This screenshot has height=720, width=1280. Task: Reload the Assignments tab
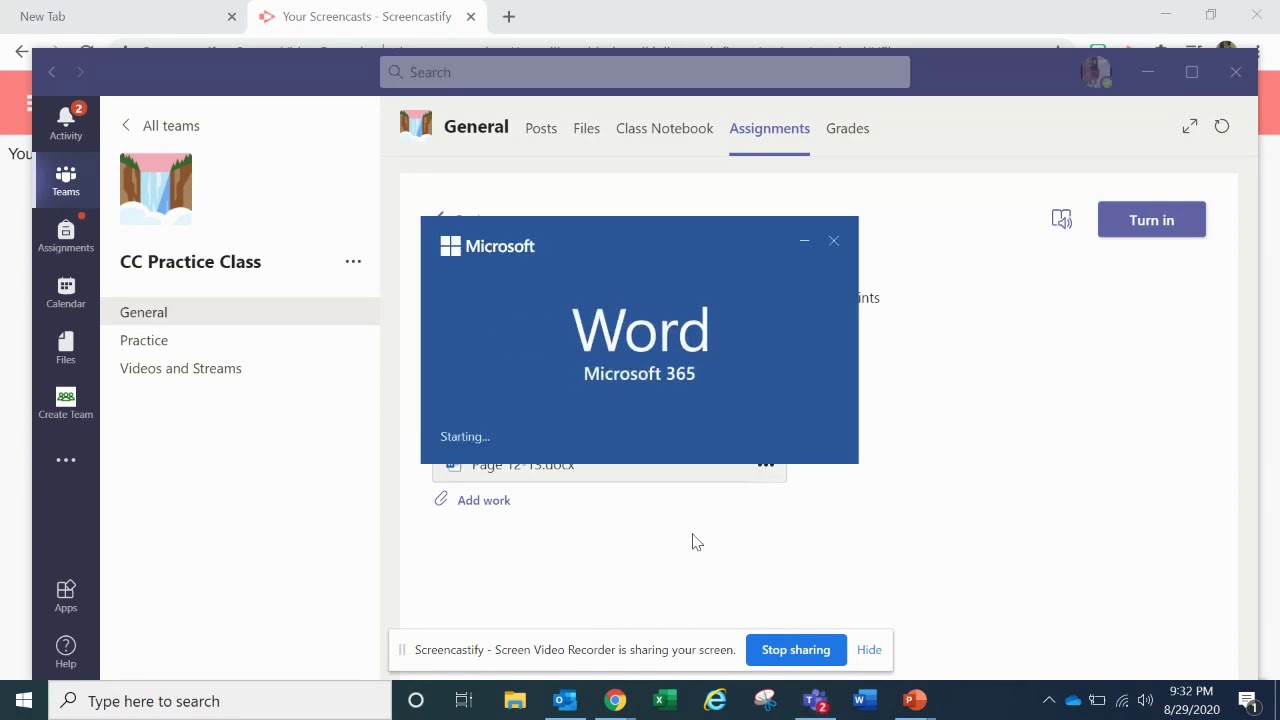(x=1222, y=126)
